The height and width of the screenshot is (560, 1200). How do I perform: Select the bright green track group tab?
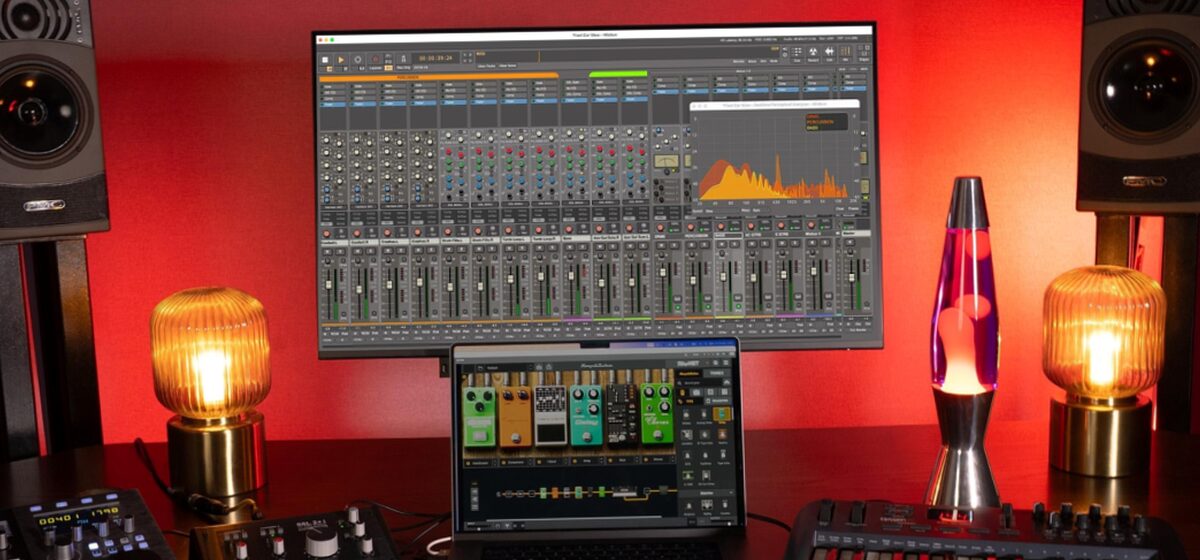618,73
